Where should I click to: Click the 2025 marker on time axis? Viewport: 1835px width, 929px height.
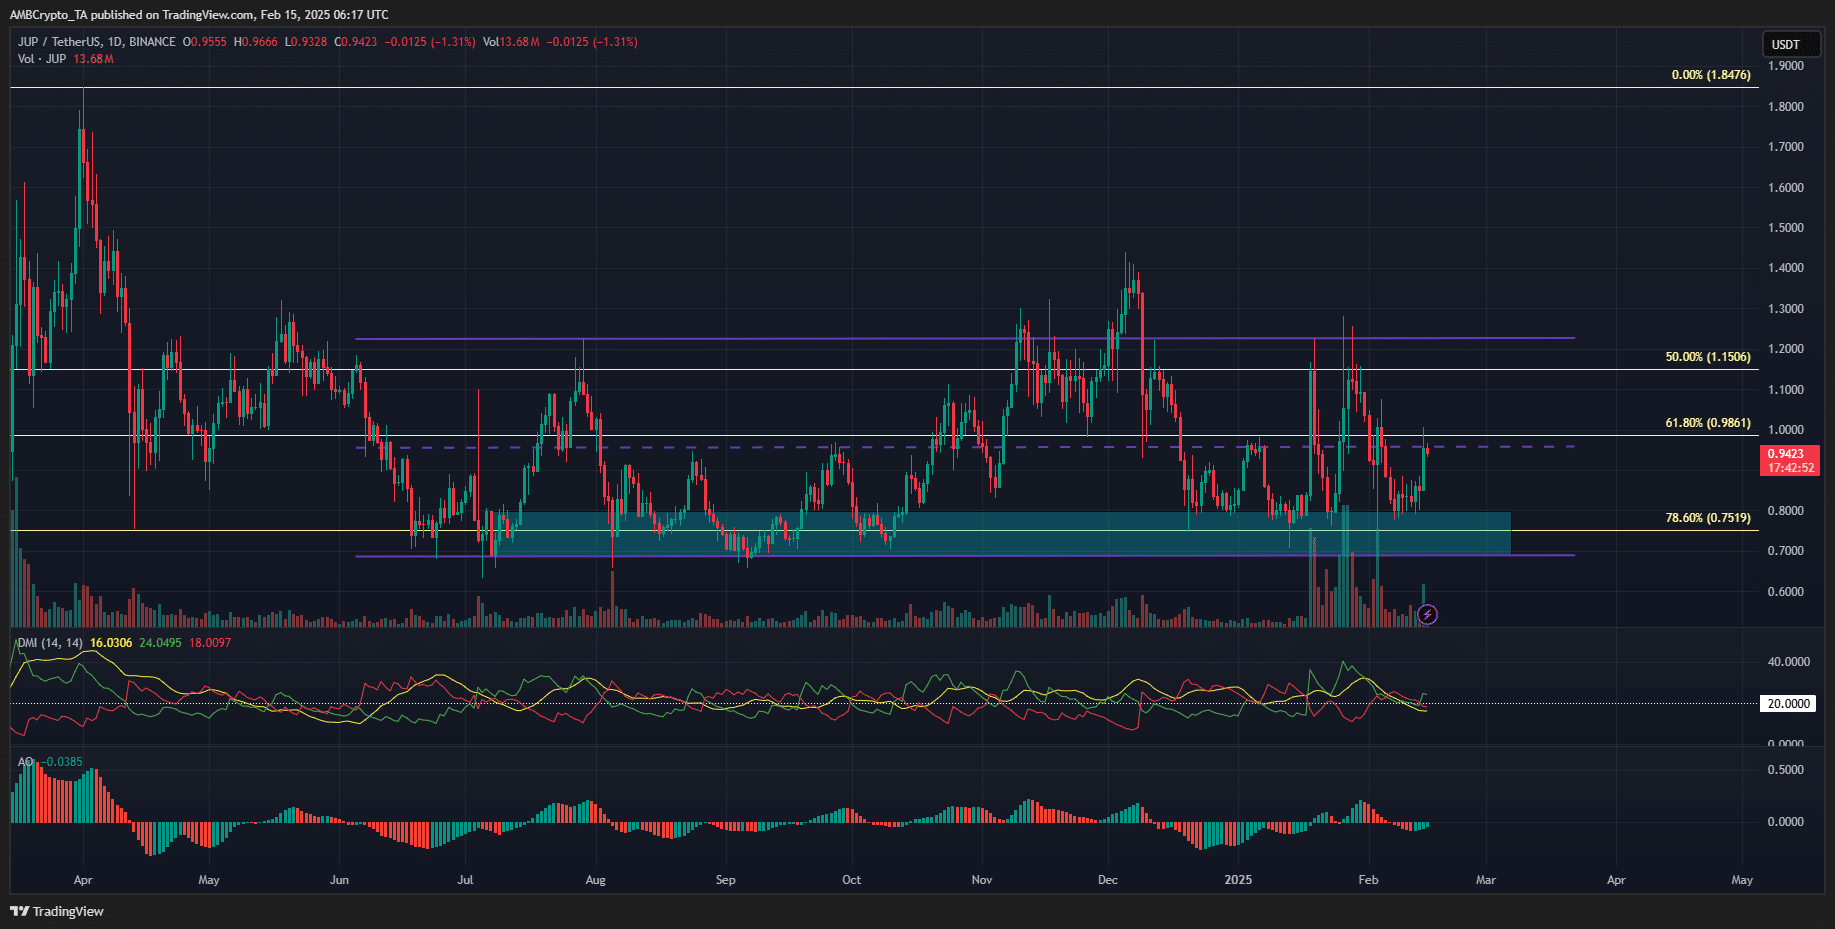click(1238, 880)
